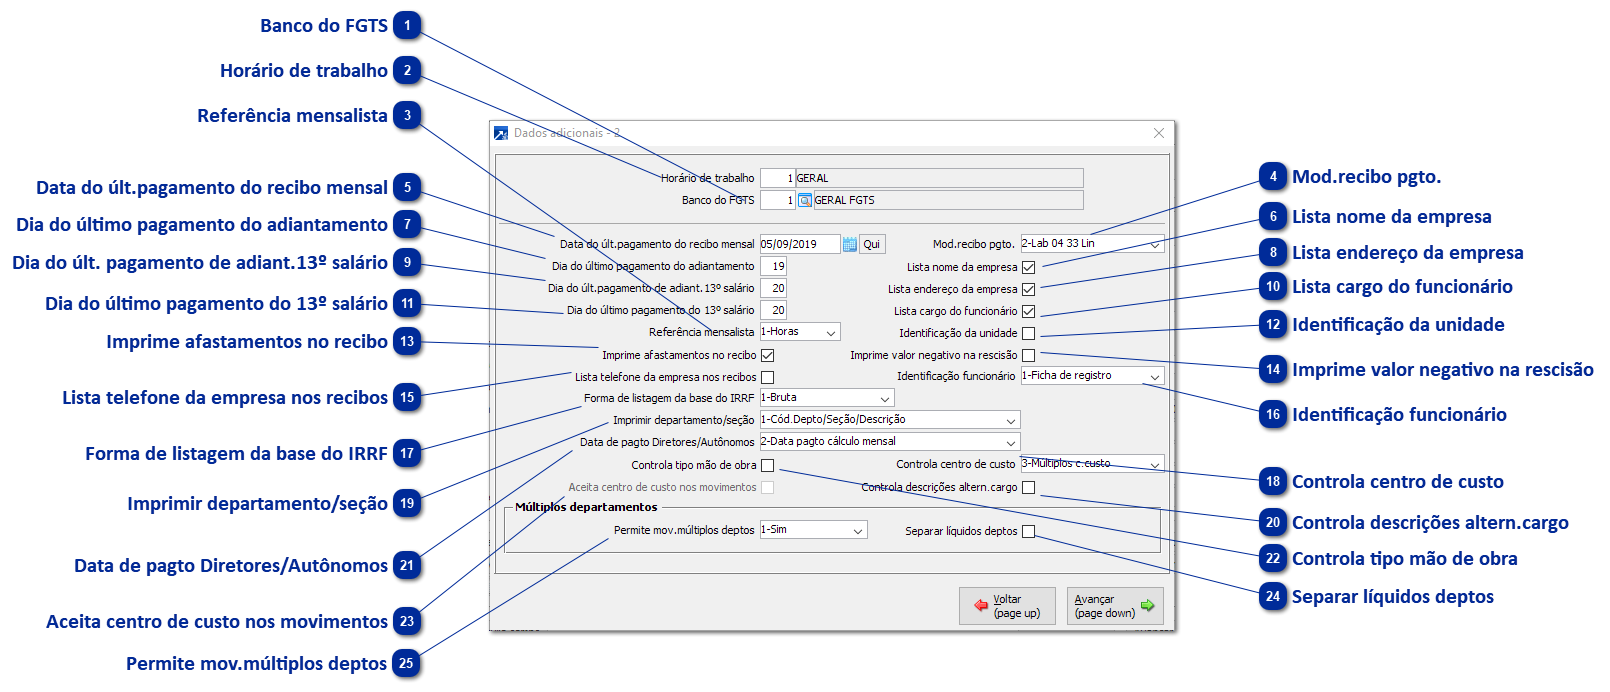Expand the Imprimir departamento/seção dropdown
This screenshot has height=692, width=1610.
tap(1011, 420)
